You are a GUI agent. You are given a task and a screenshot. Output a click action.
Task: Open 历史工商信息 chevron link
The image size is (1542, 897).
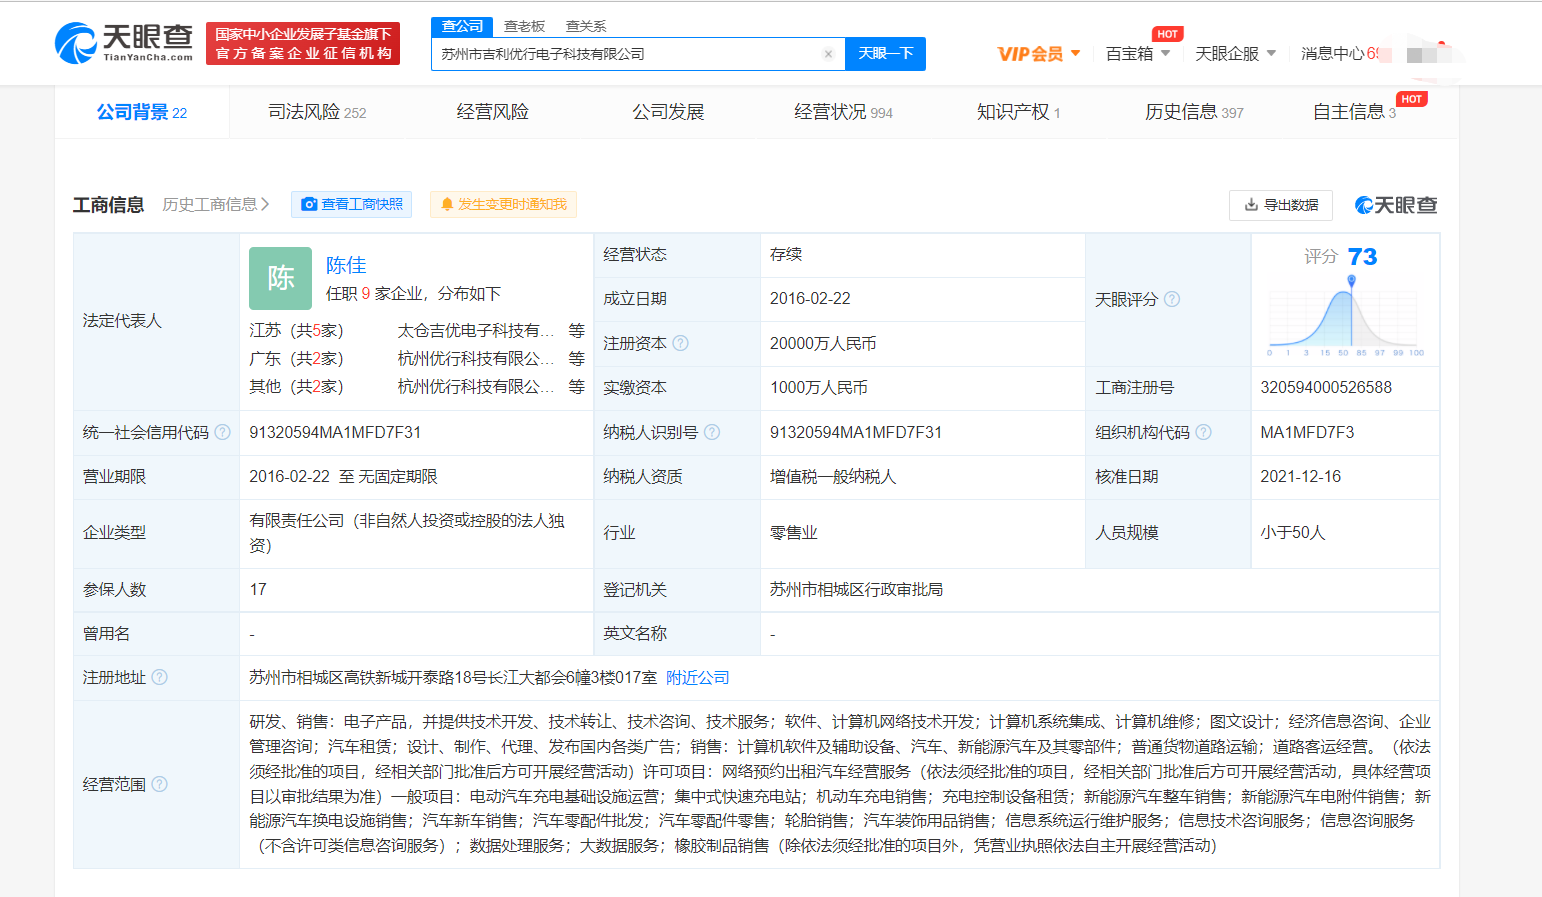(x=216, y=204)
